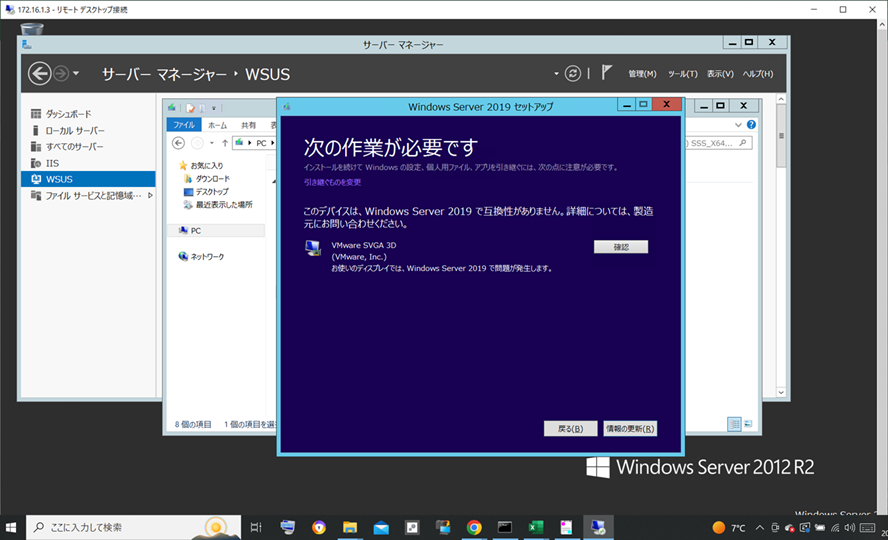Open Excel from the taskbar
The width and height of the screenshot is (888, 540).
click(535, 527)
